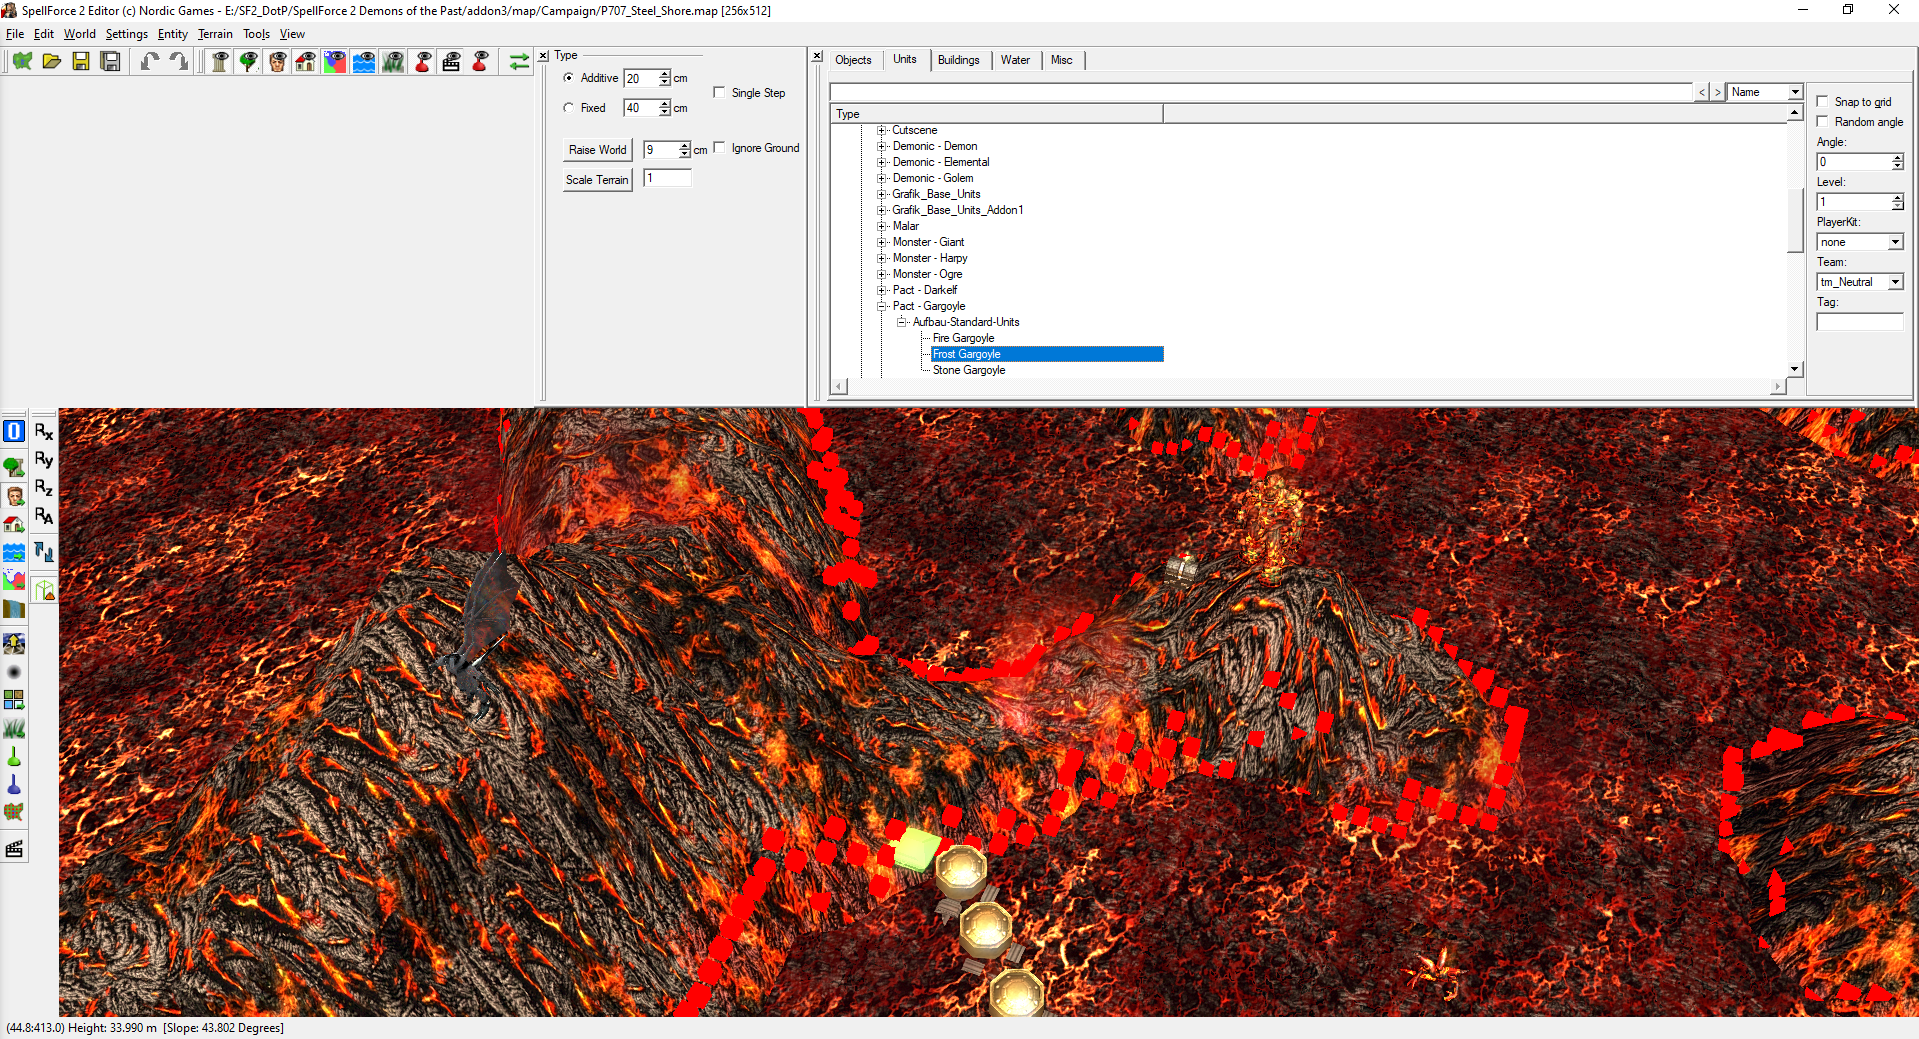This screenshot has width=1919, height=1039.
Task: Toggle buildings visibility house-eye icon
Action: [306, 62]
